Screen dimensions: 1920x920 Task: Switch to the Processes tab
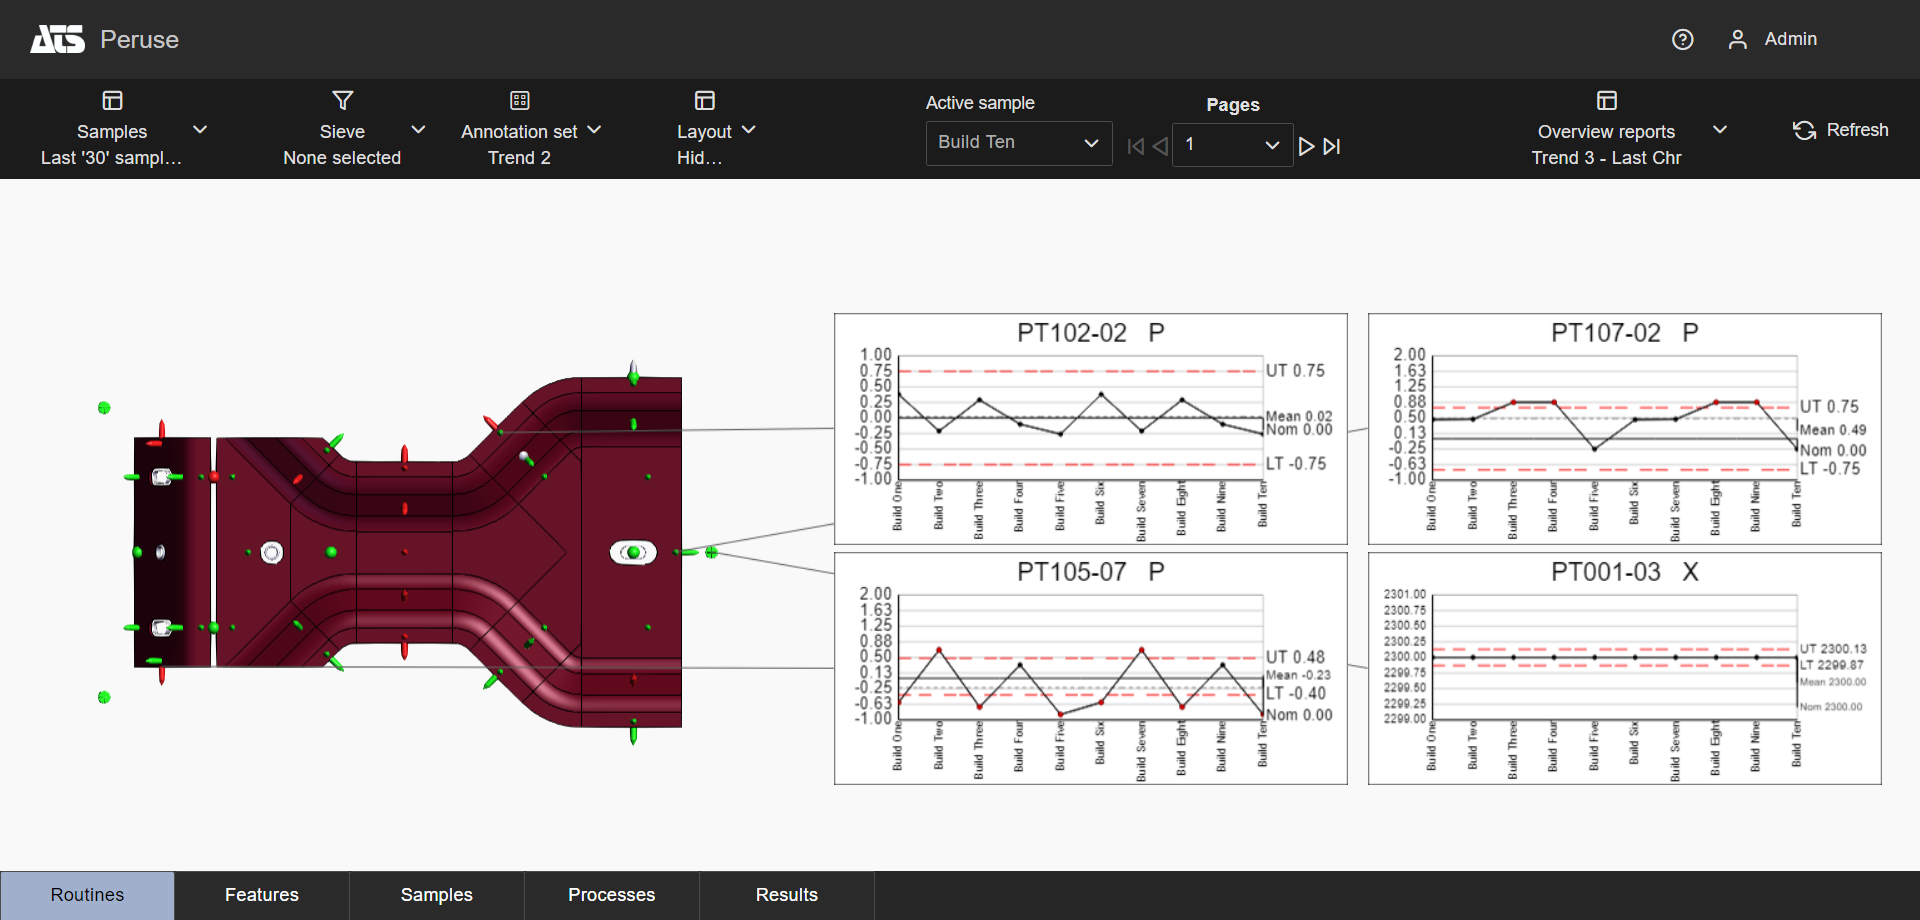coord(611,895)
